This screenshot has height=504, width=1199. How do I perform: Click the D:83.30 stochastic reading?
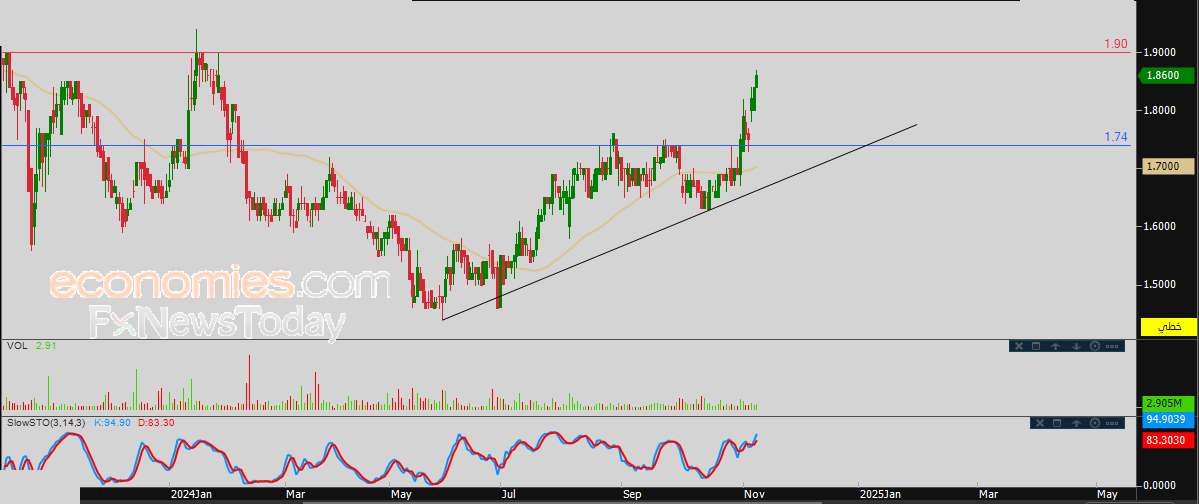157,422
